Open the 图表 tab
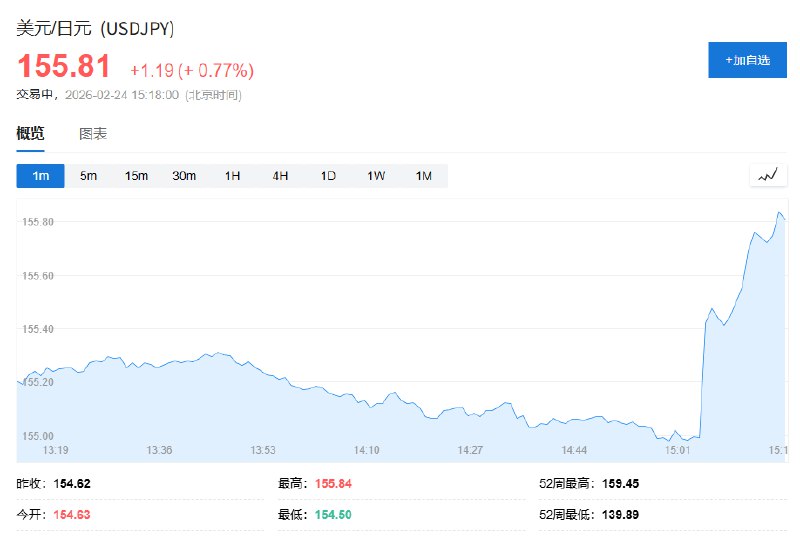Image resolution: width=800 pixels, height=559 pixels. click(93, 134)
